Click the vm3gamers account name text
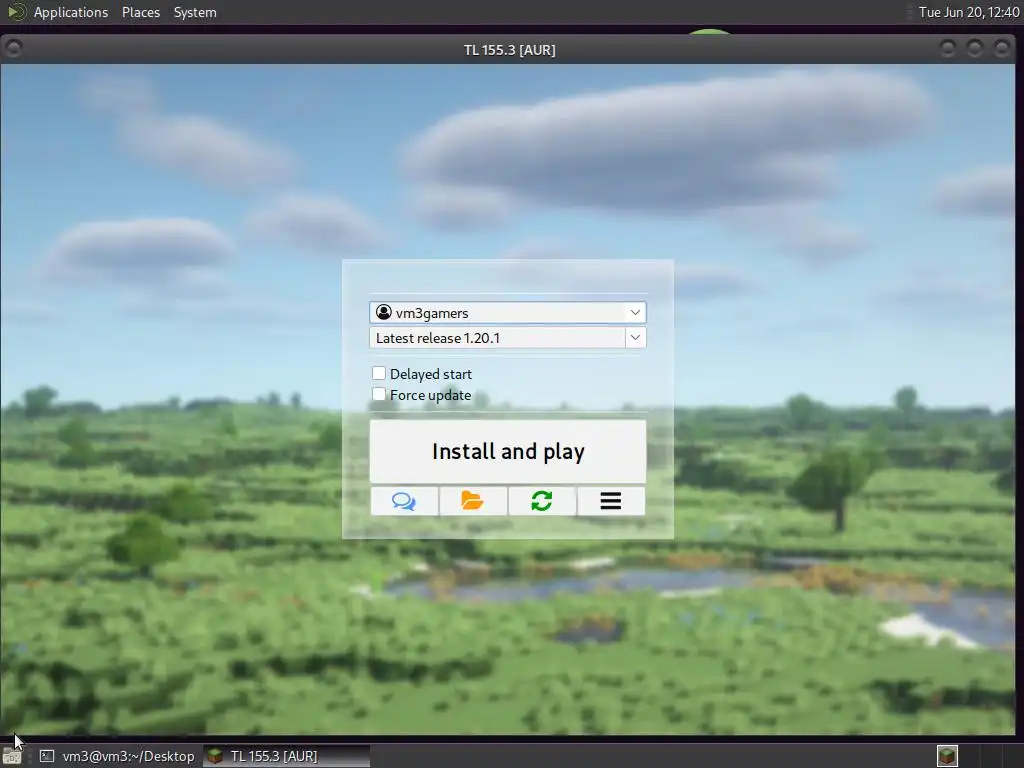 [x=432, y=313]
